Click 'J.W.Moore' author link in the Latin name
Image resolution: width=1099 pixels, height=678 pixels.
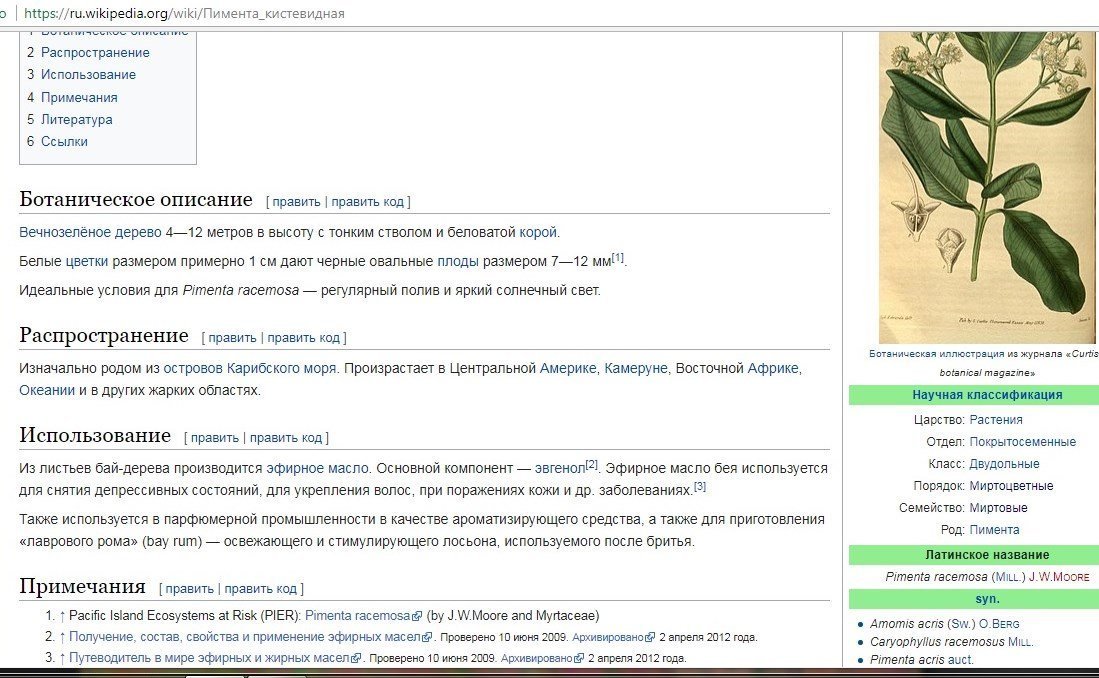pos(1059,577)
